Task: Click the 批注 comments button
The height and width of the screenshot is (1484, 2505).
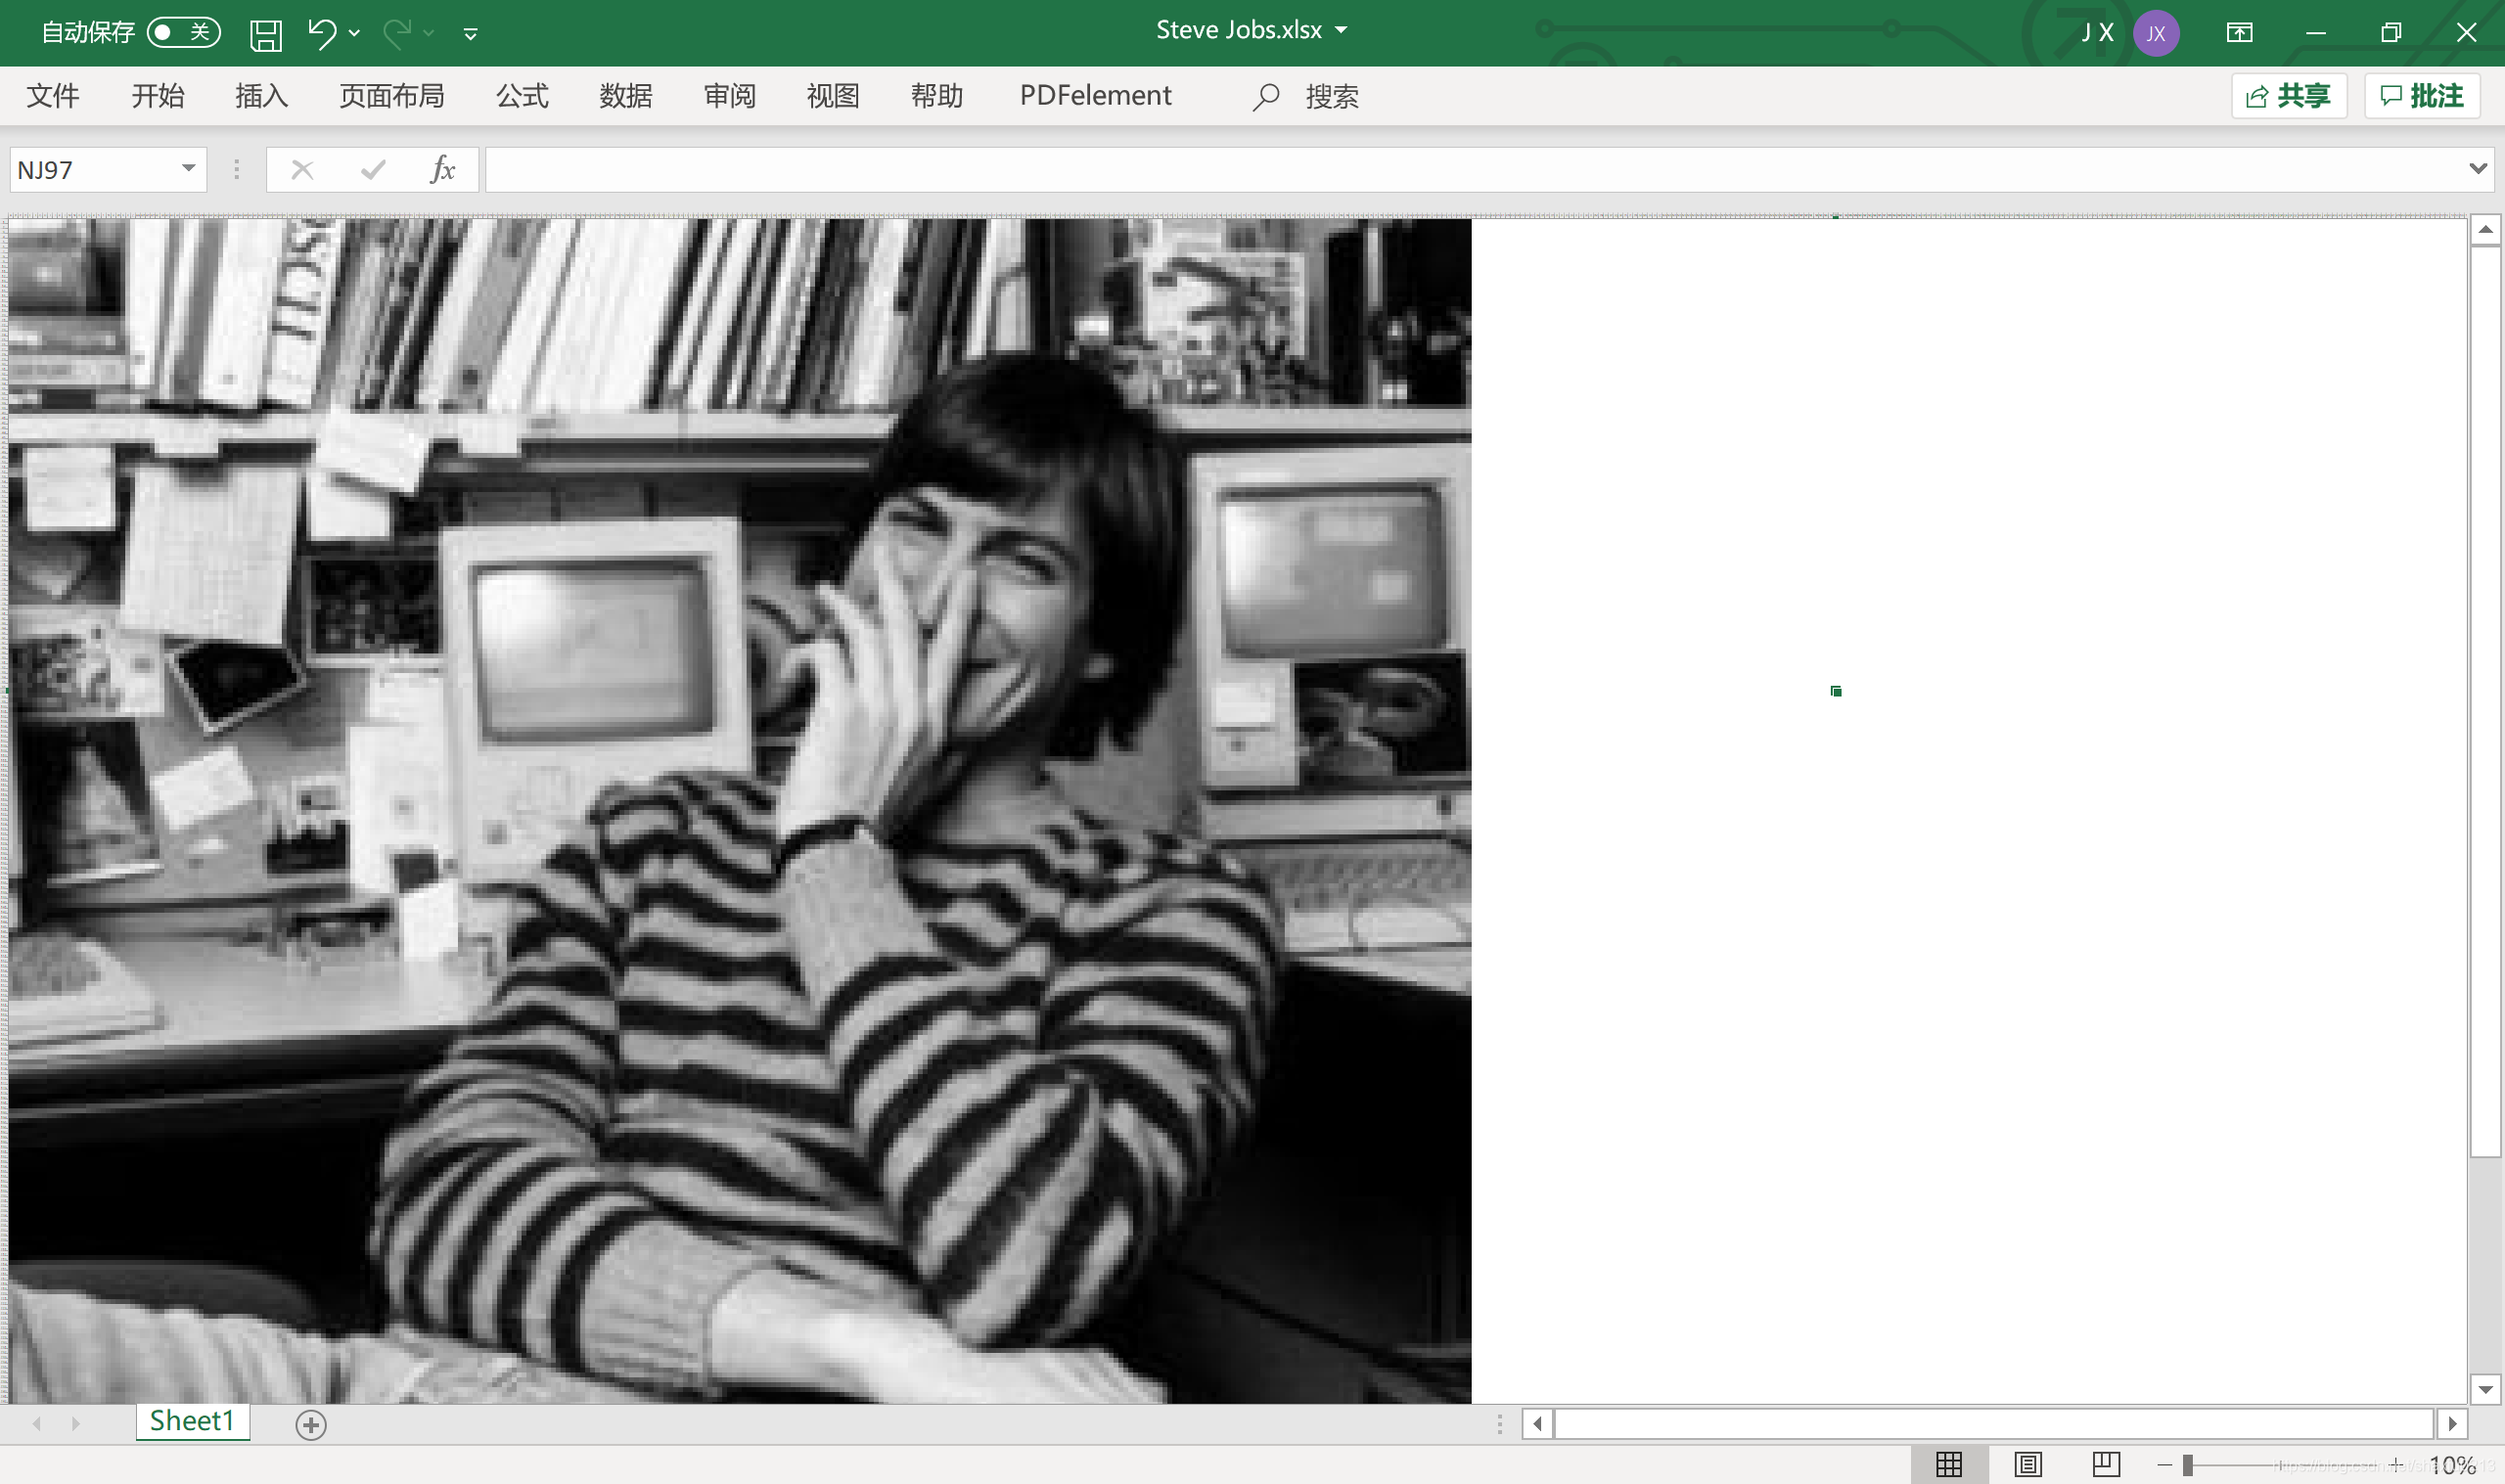Action: [2421, 96]
